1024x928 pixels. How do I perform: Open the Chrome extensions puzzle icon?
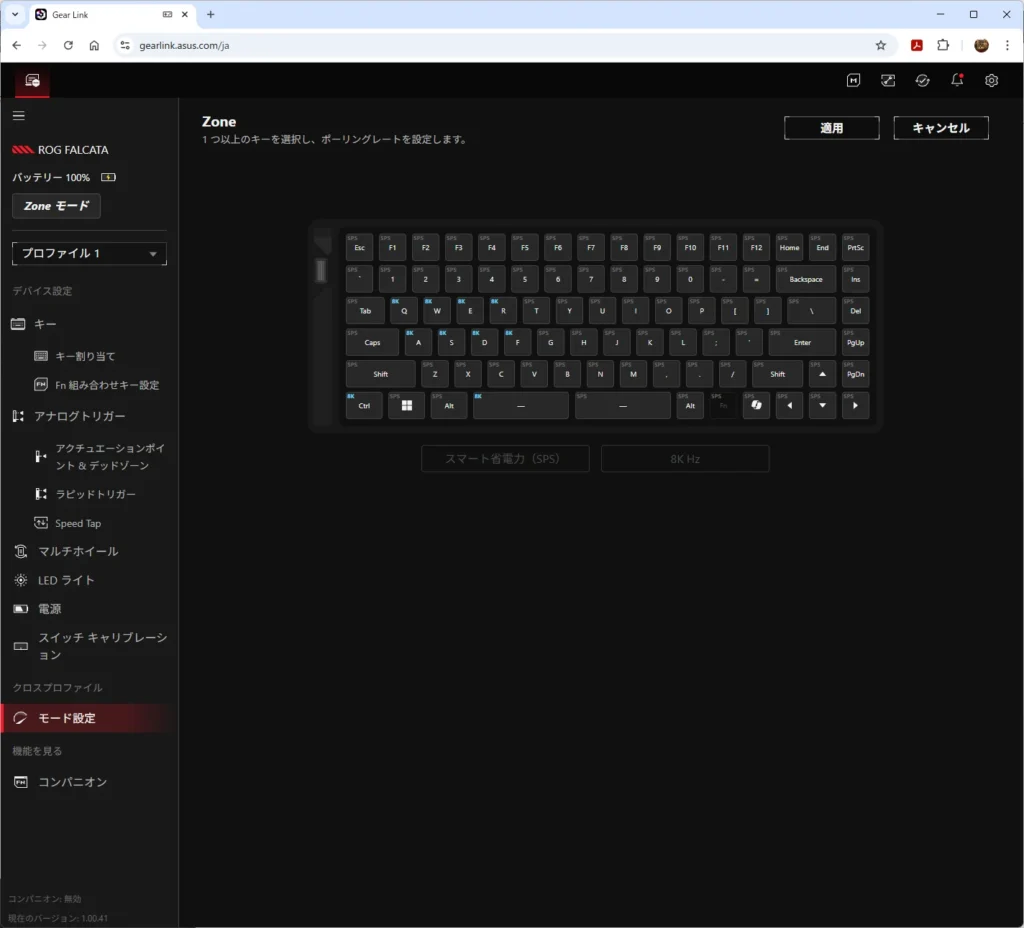coord(943,45)
